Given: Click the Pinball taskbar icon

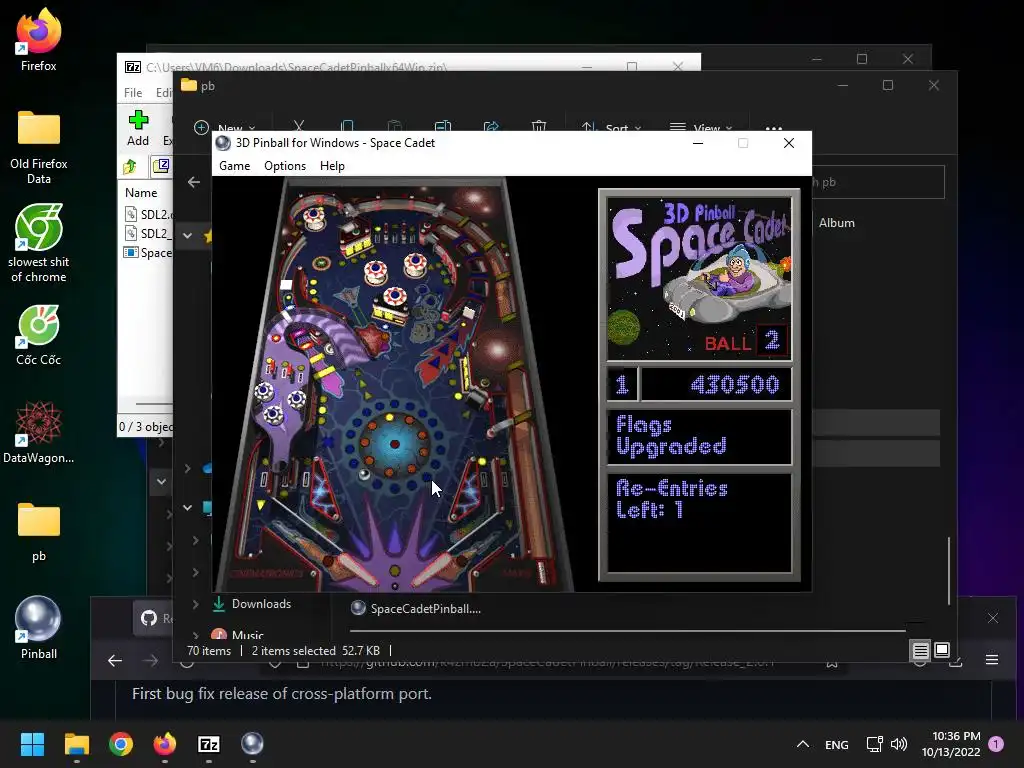Looking at the screenshot, I should coord(252,744).
